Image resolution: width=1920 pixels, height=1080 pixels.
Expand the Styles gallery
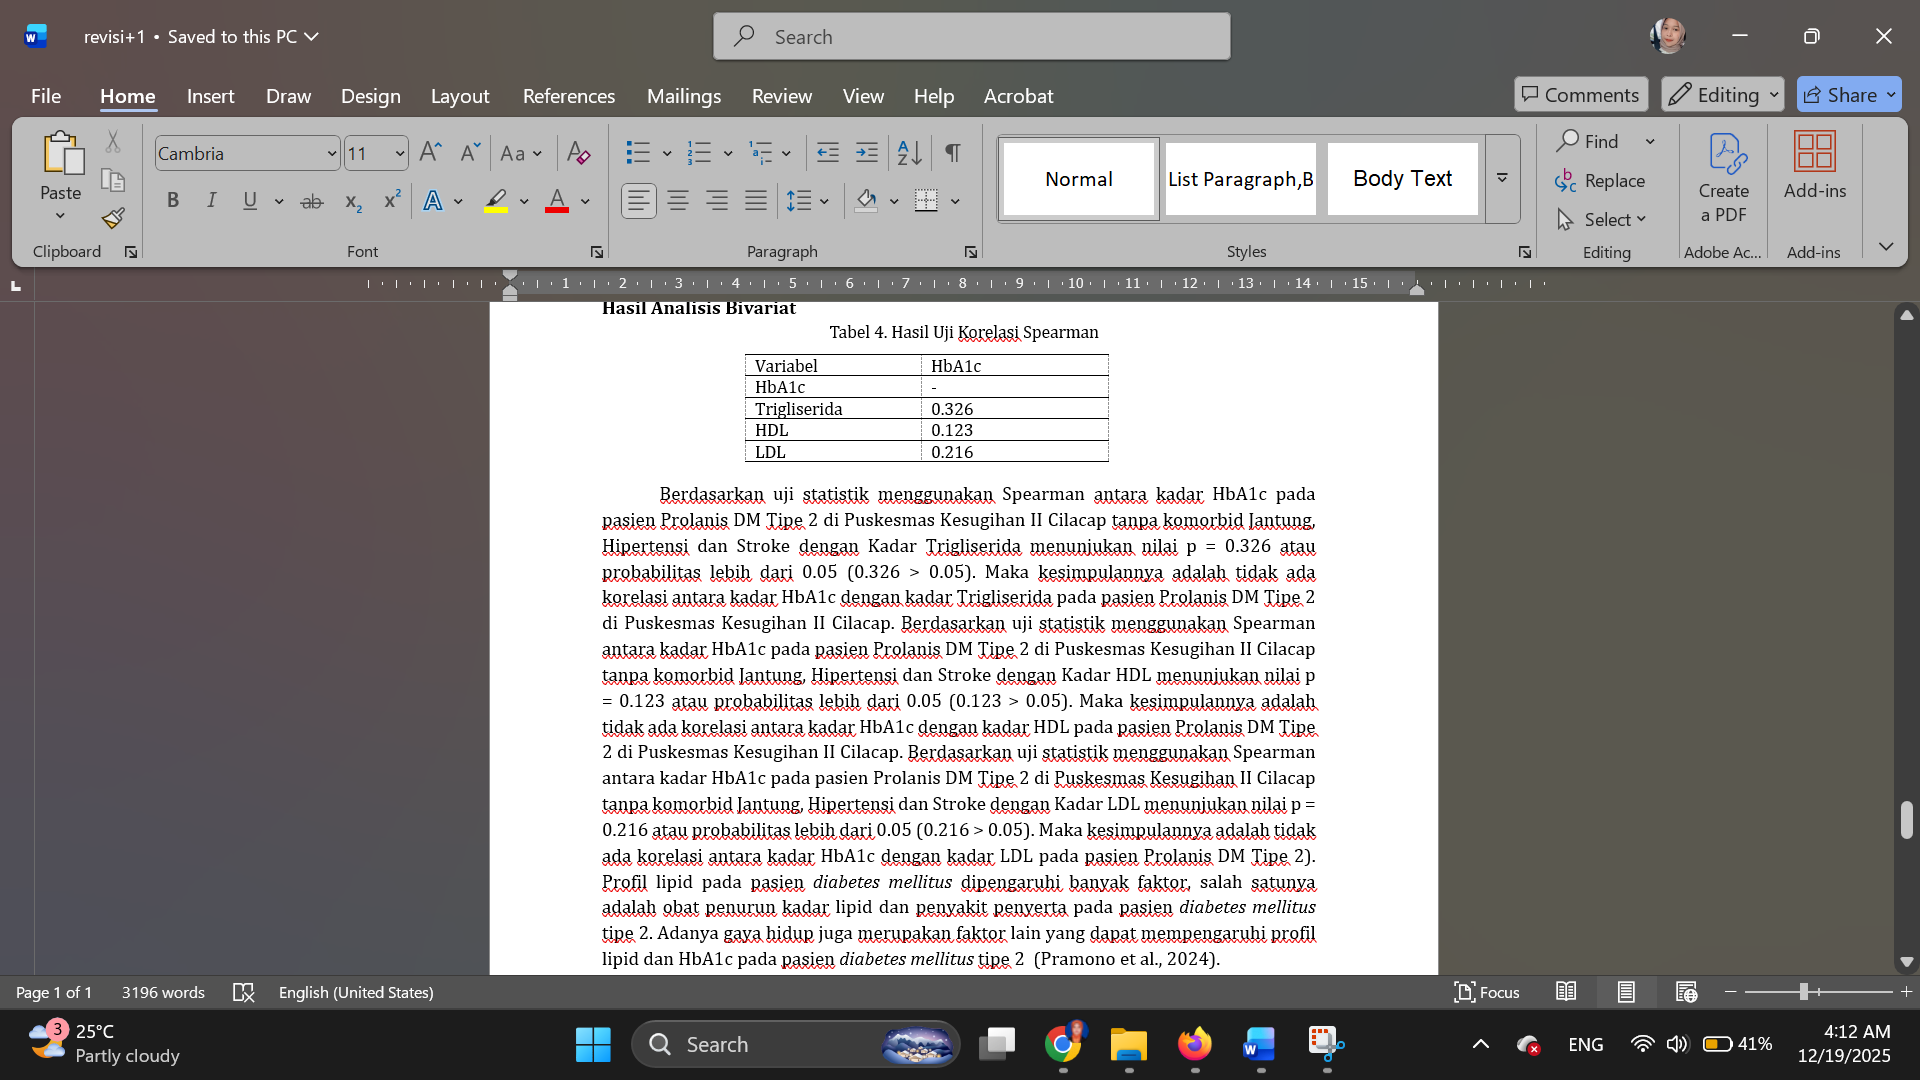pyautogui.click(x=1502, y=178)
